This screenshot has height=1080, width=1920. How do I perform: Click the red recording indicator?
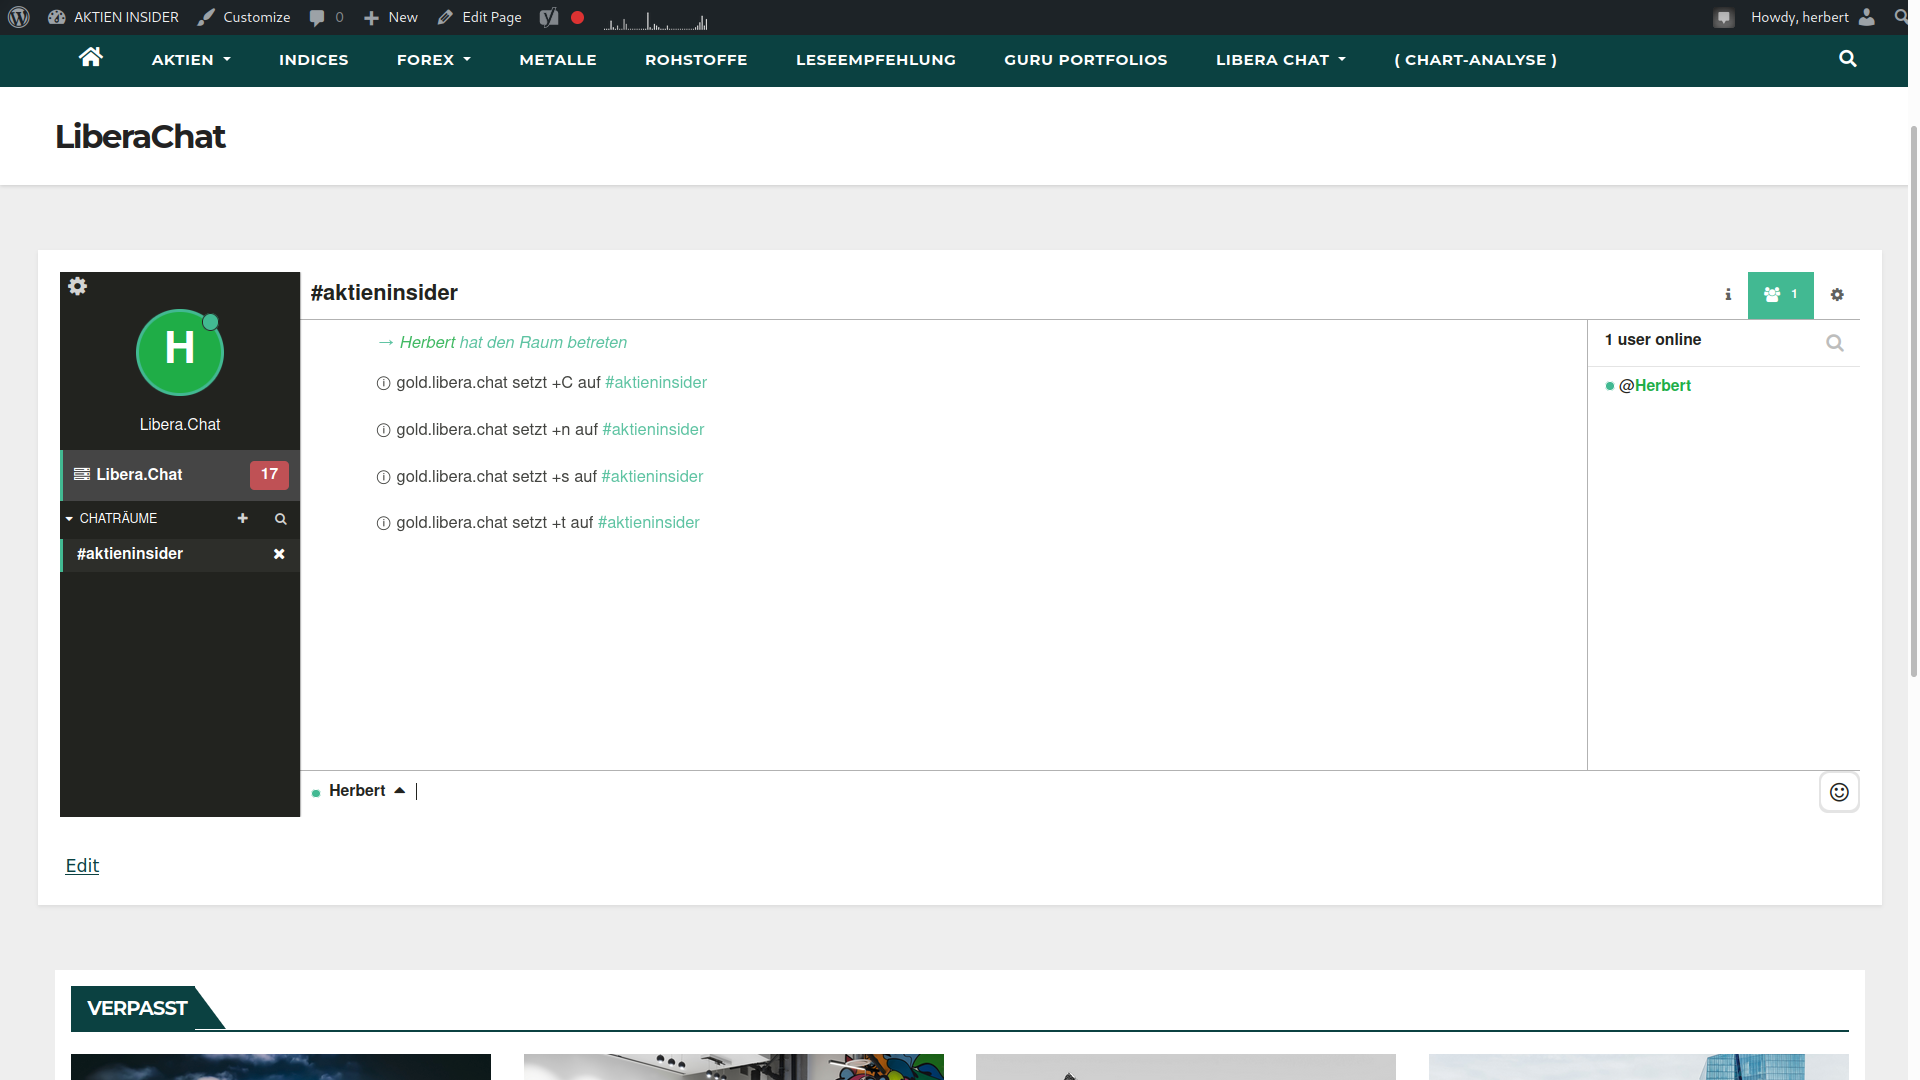577,17
